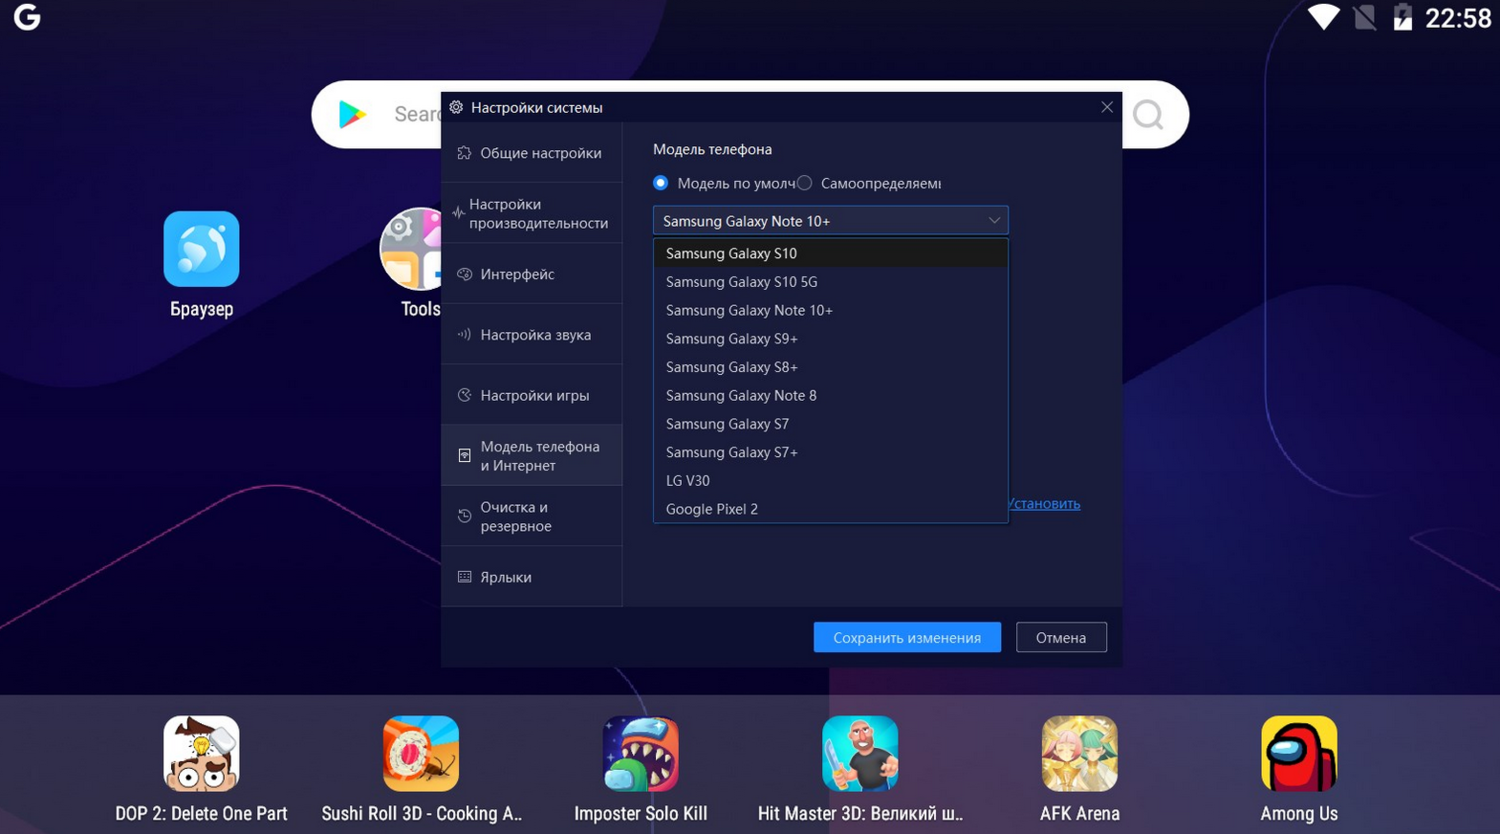
Task: Choose Samsung Galaxy S10 from list
Action: (x=830, y=253)
